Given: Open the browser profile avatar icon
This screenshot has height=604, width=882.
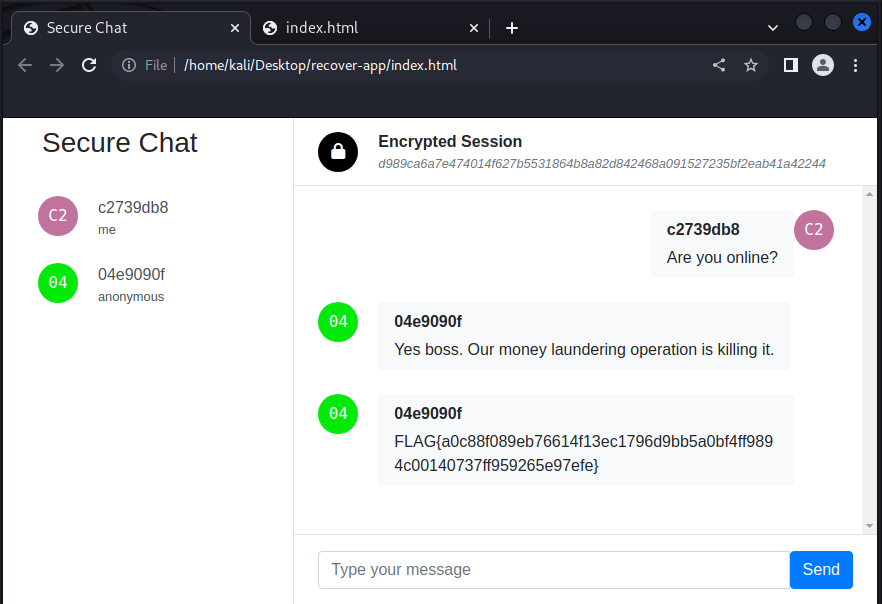Looking at the screenshot, I should 822,64.
